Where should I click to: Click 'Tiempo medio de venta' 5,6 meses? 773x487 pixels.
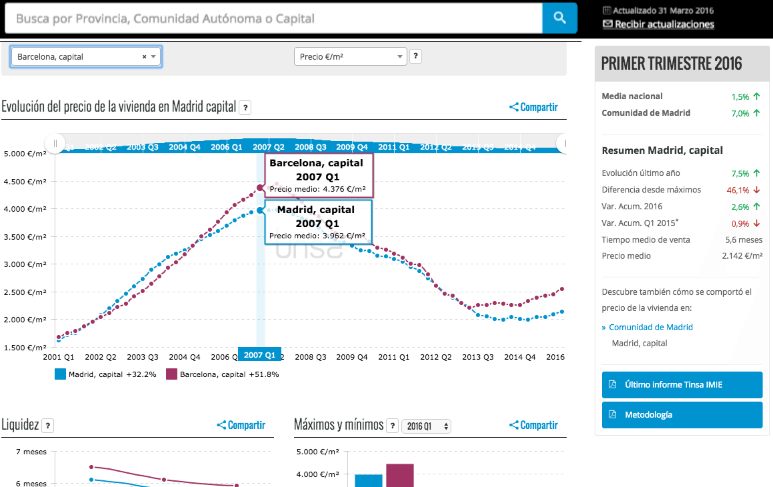(743, 240)
